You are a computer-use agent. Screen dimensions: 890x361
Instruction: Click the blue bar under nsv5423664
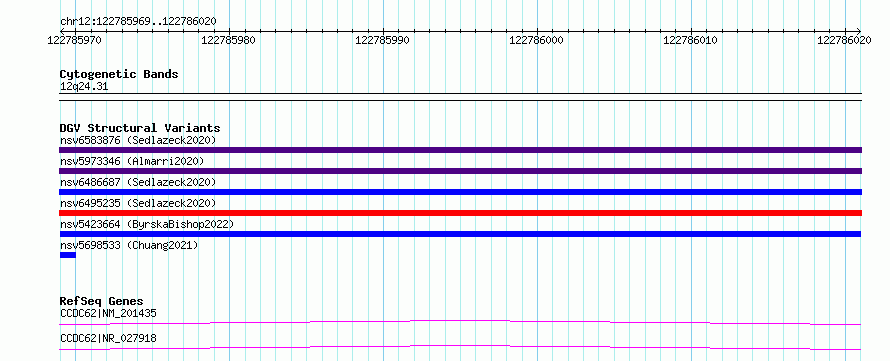pyautogui.click(x=460, y=234)
